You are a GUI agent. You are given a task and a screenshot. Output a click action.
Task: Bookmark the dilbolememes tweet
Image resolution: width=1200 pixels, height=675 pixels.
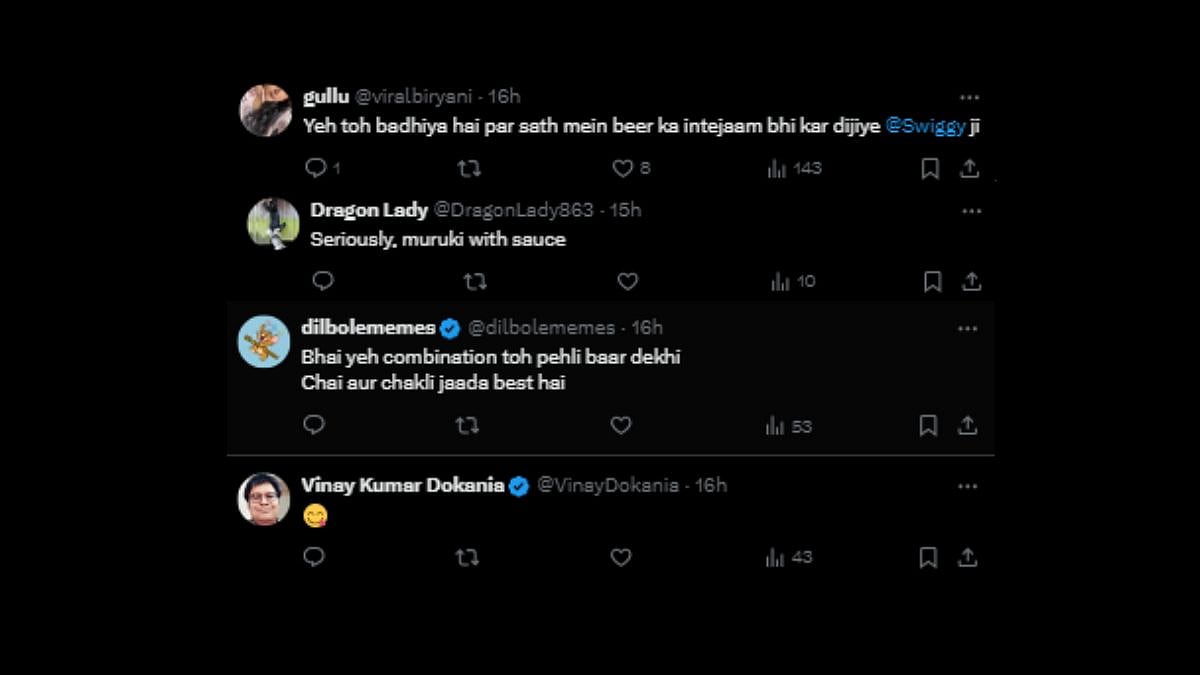(928, 426)
